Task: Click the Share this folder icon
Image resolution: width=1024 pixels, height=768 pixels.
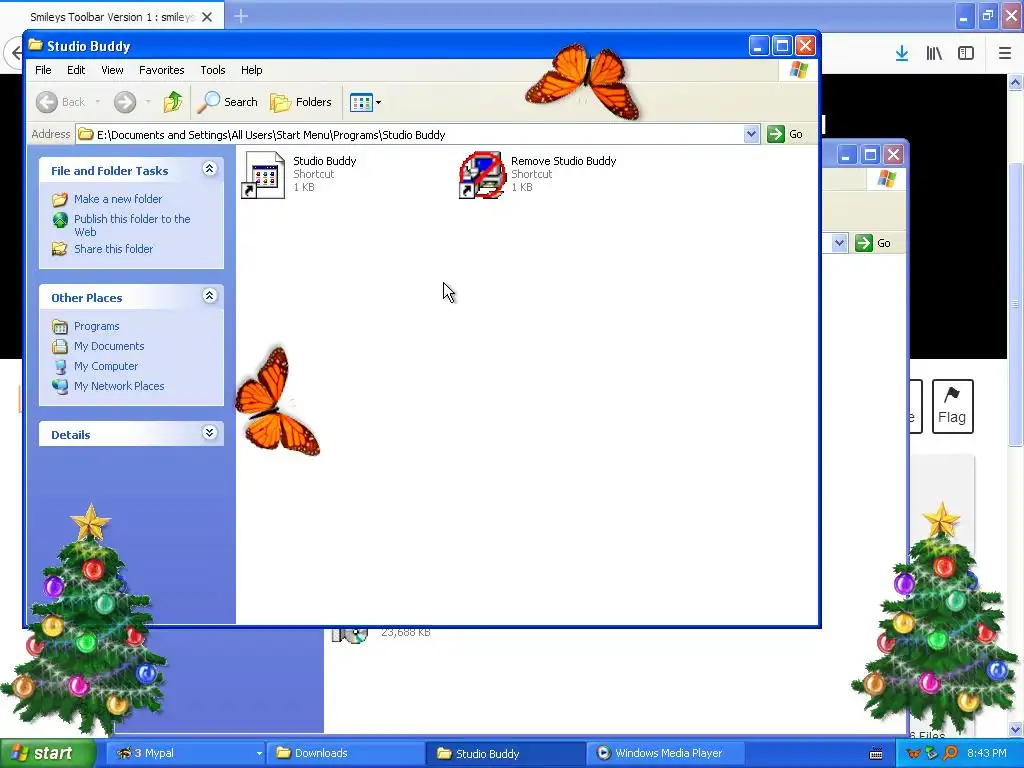Action: [x=60, y=249]
